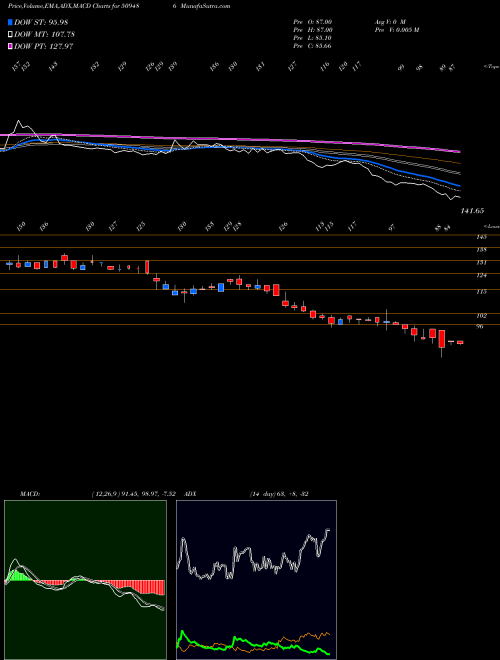Click the ADX indicator chart panel
This screenshot has width=500, height=660.
[256, 580]
